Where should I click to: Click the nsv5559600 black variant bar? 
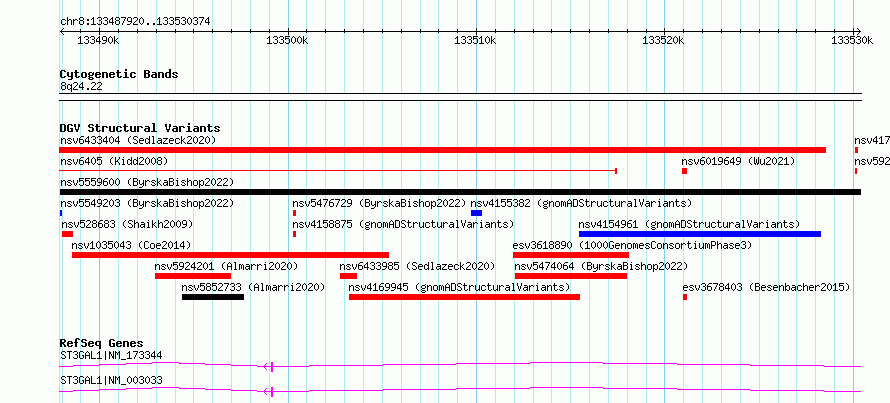coord(460,192)
